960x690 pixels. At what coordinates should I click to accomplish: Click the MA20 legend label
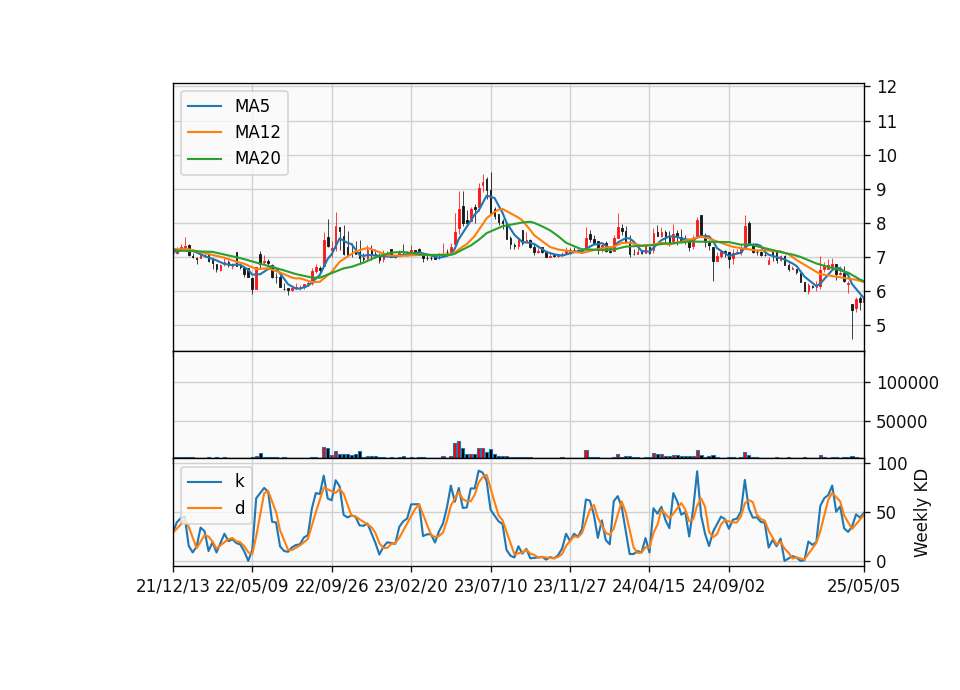pos(257,158)
